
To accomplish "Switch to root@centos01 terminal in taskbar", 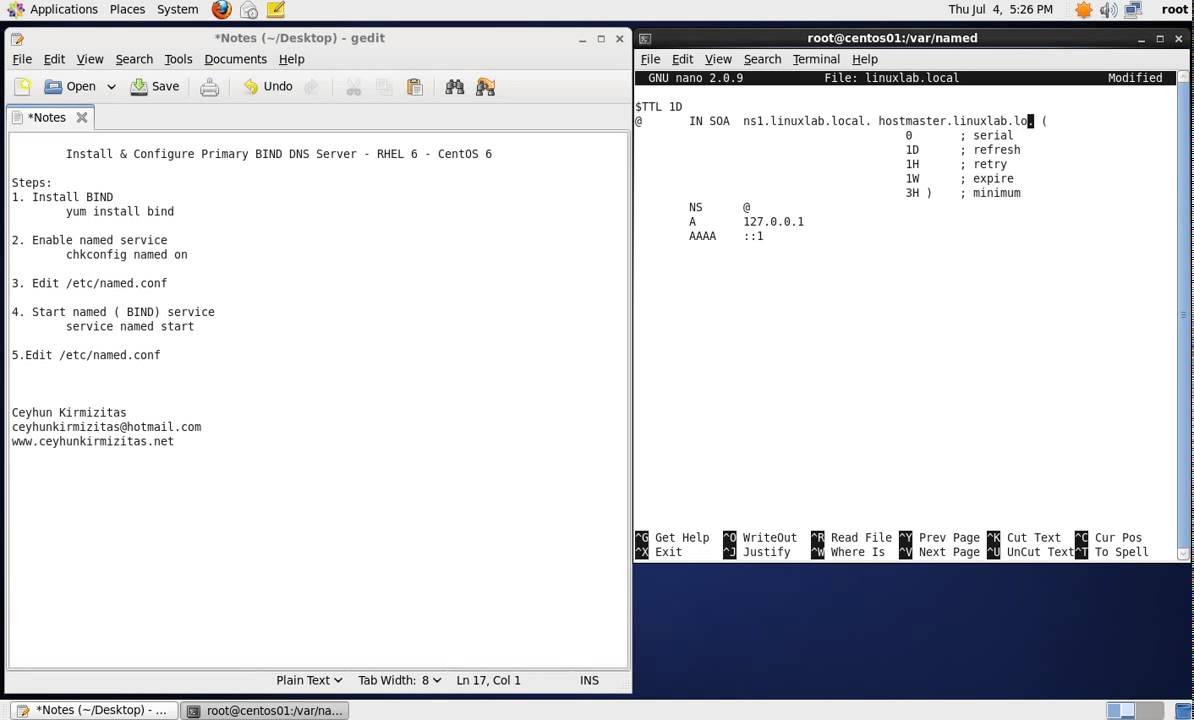I will [265, 710].
